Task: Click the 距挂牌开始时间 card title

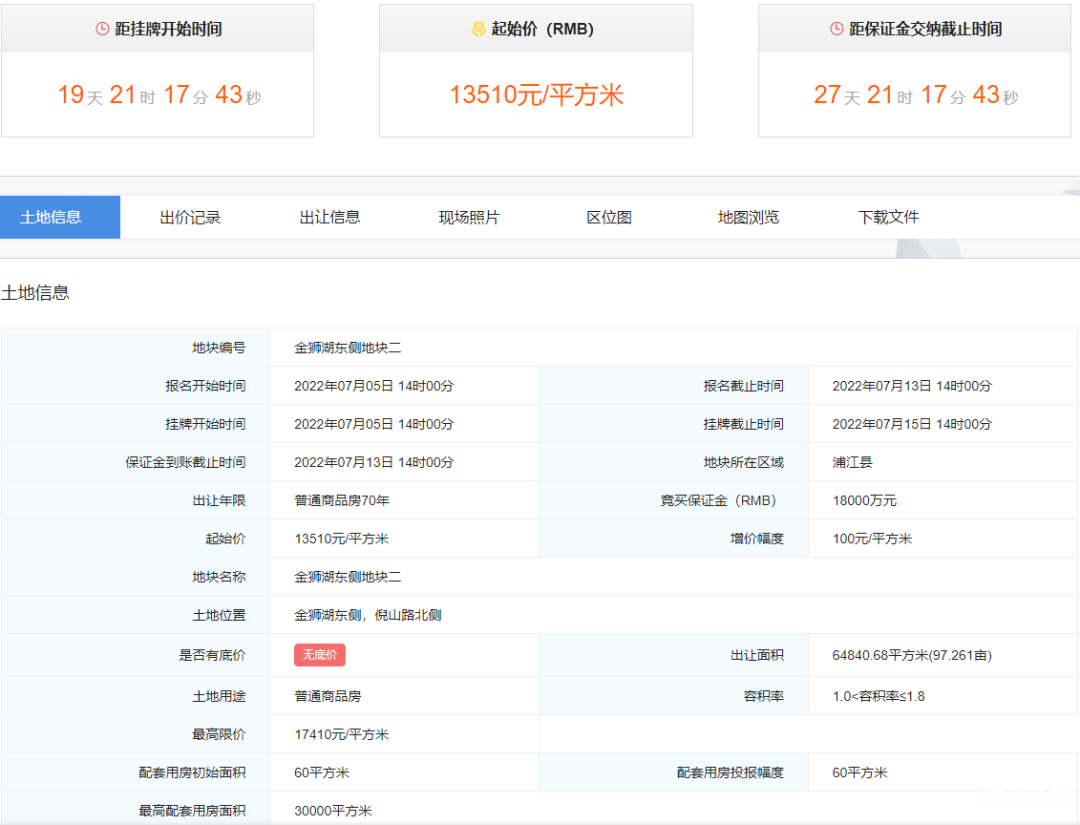Action: [x=169, y=29]
